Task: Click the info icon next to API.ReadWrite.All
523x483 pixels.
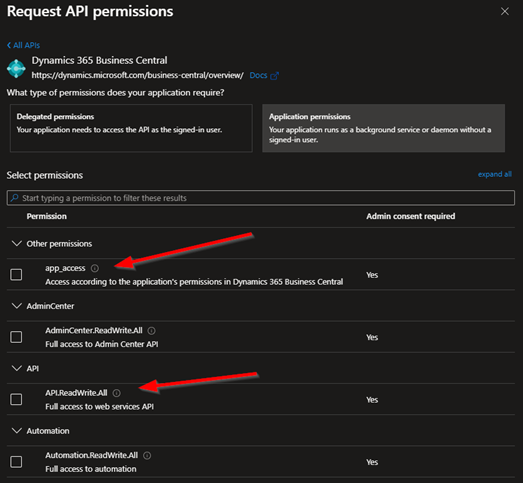Action: tap(116, 393)
